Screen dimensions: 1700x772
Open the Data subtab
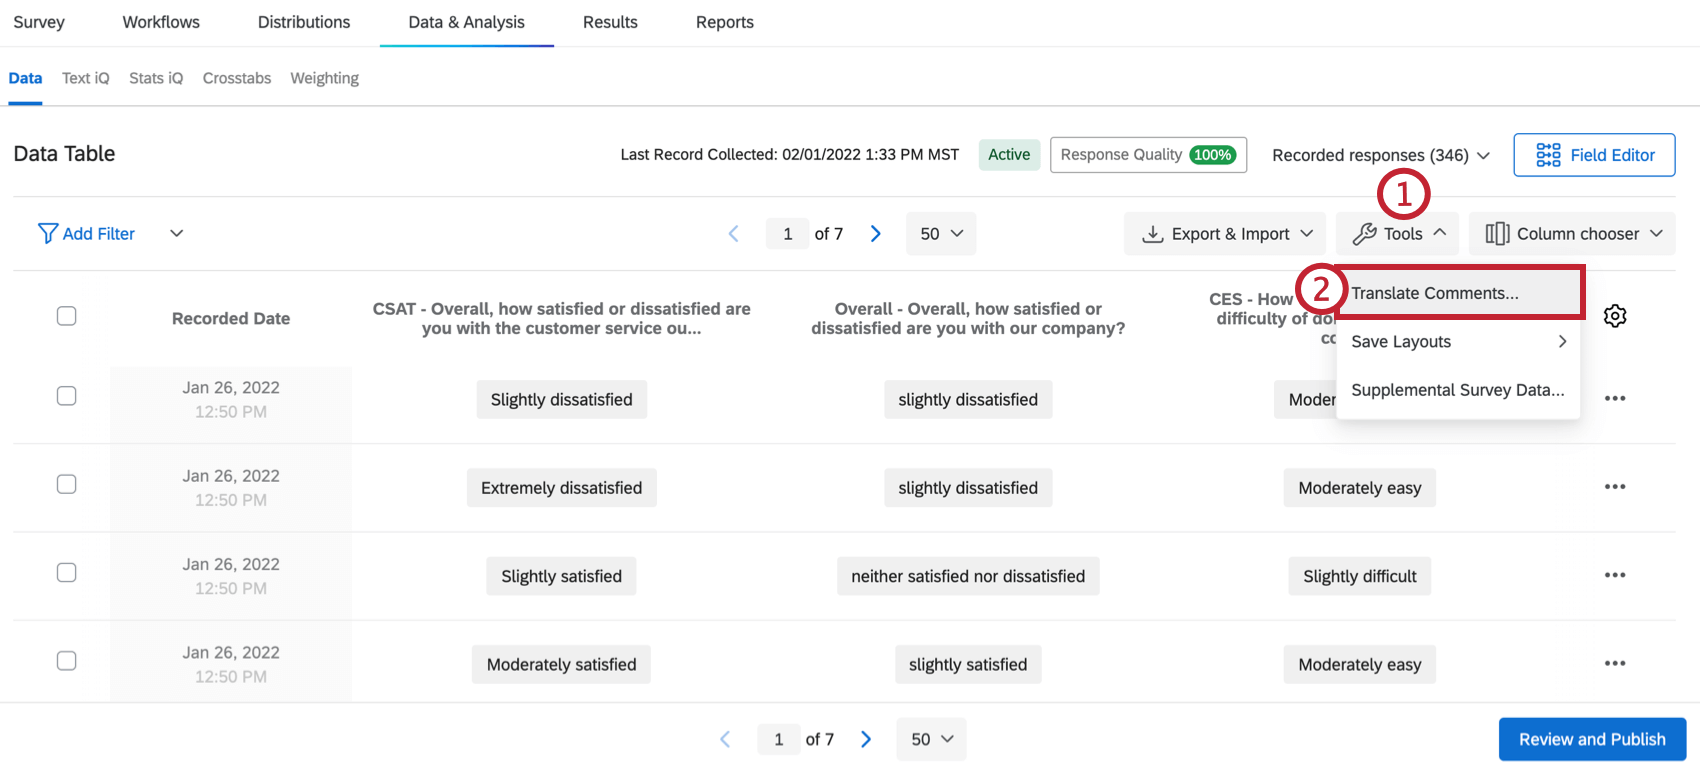pyautogui.click(x=25, y=78)
